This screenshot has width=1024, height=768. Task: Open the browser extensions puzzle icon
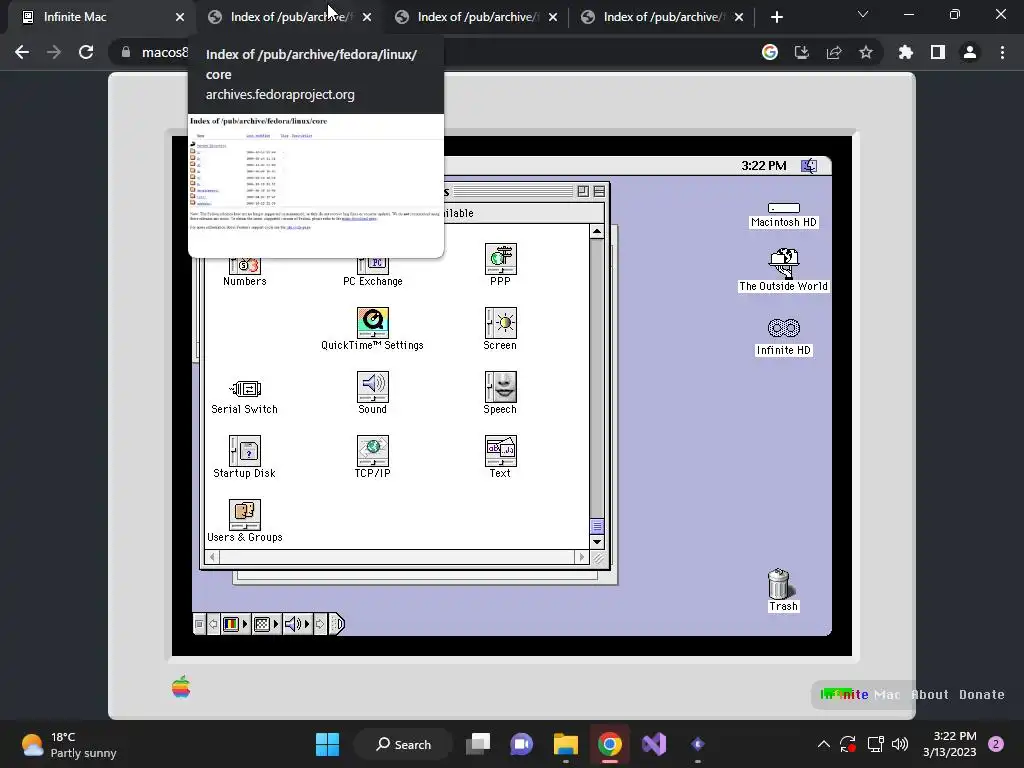(906, 52)
